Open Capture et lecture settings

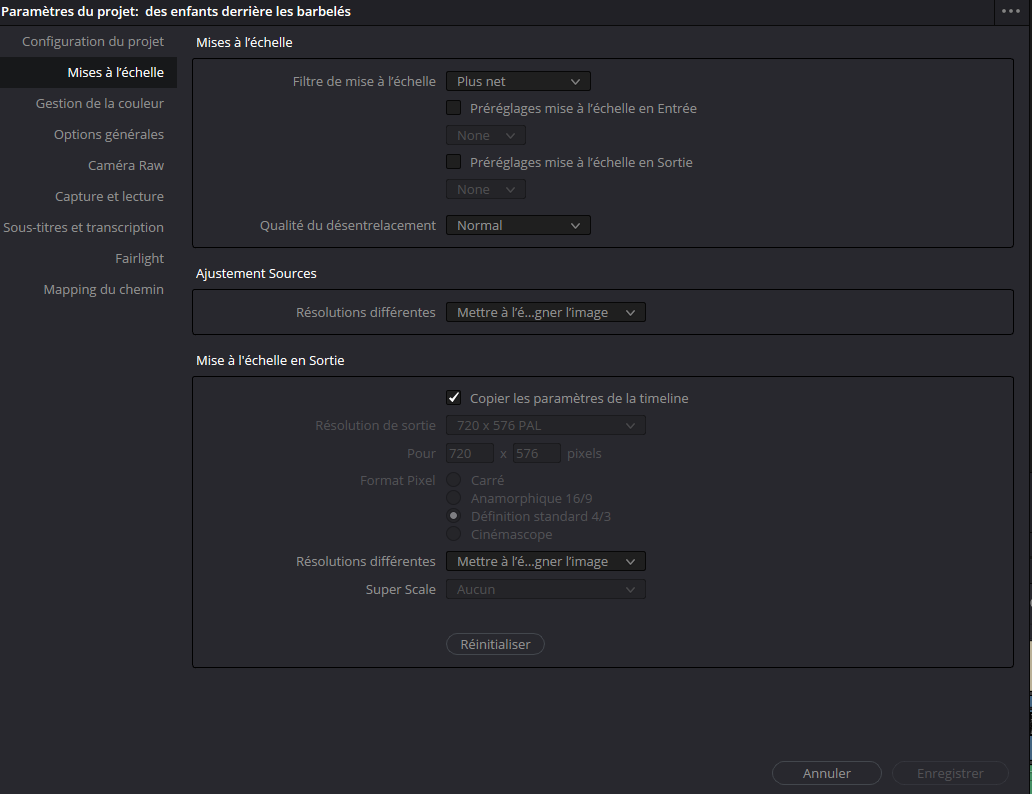pyautogui.click(x=109, y=196)
